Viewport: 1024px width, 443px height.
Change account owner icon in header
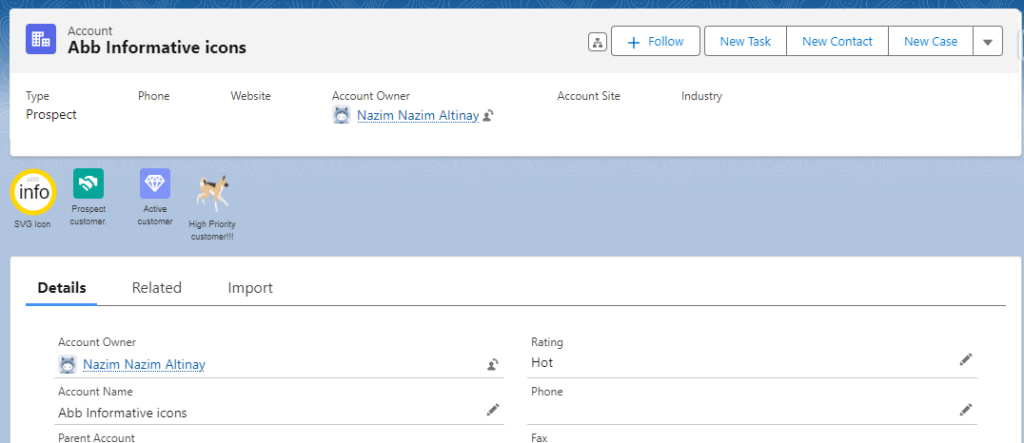coord(488,116)
